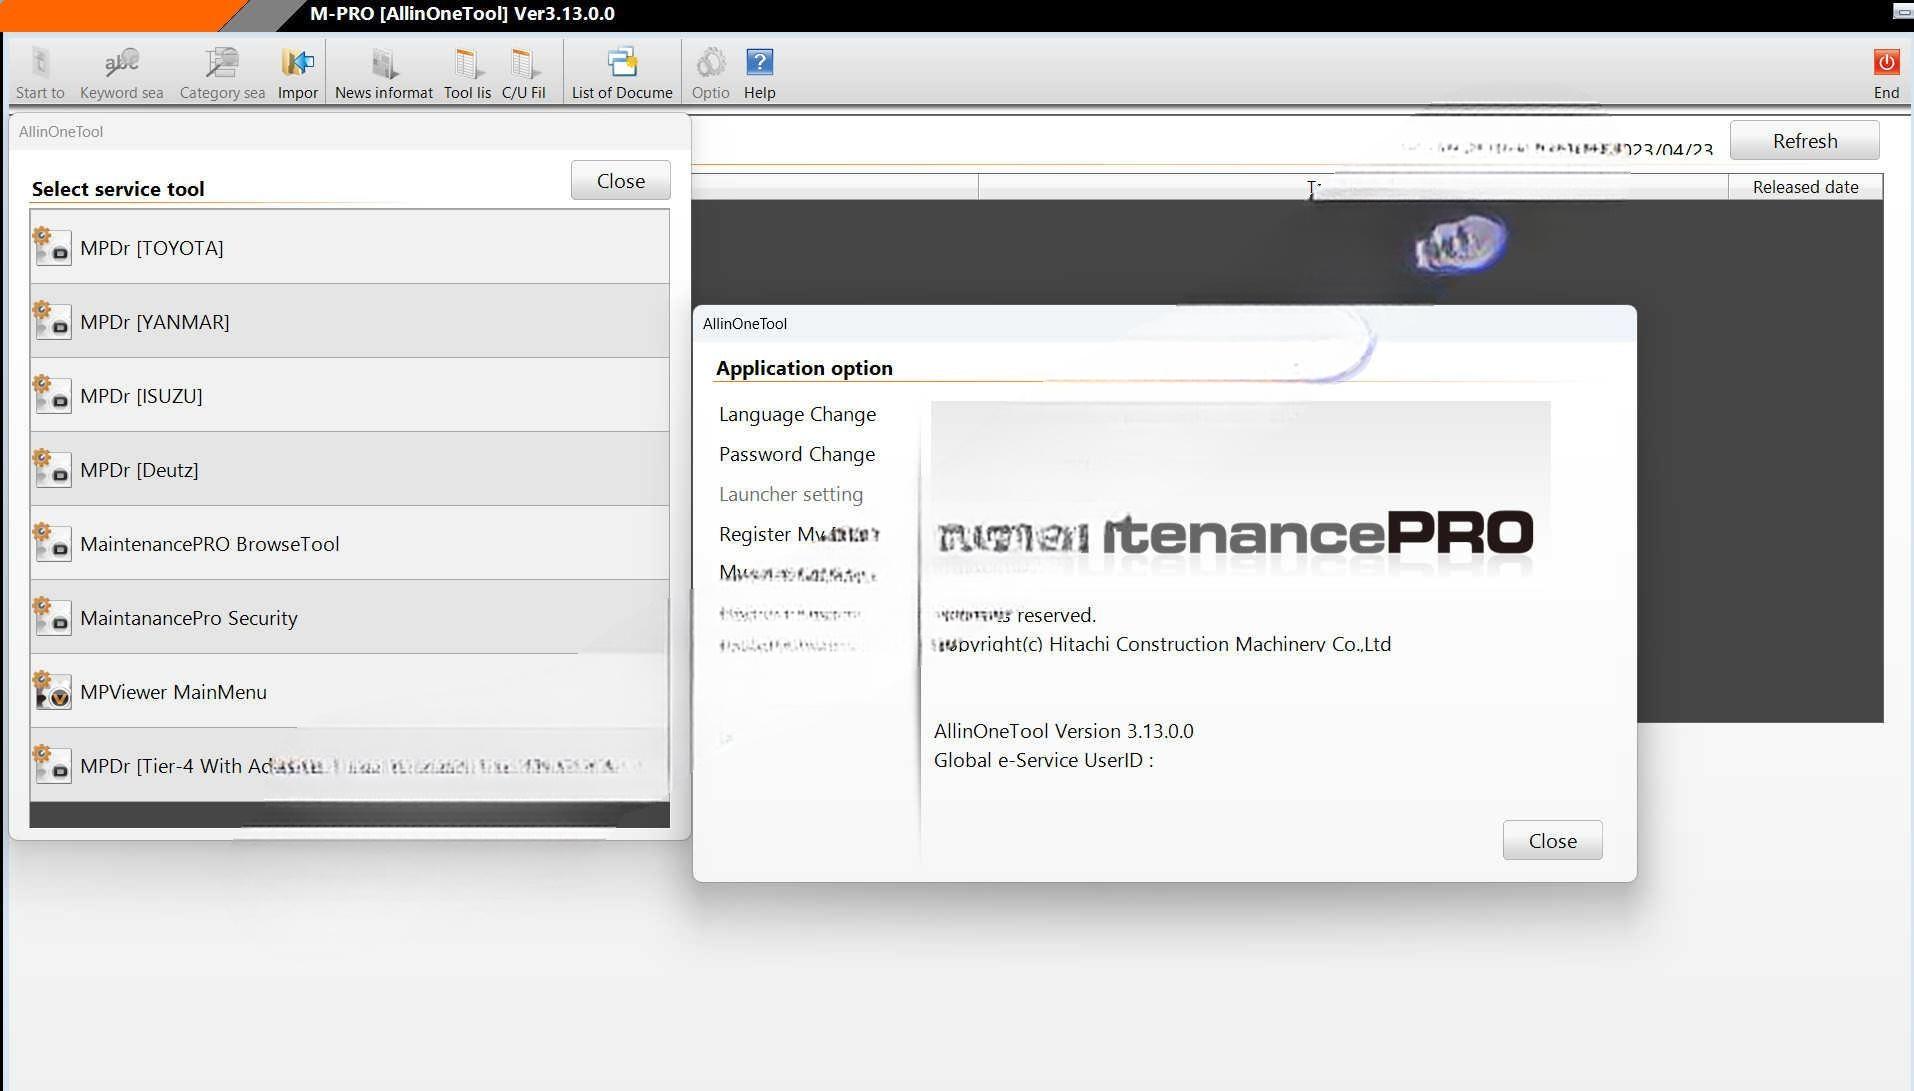Select the MPViewer MainMenu label
The width and height of the screenshot is (1914, 1091).
(173, 692)
